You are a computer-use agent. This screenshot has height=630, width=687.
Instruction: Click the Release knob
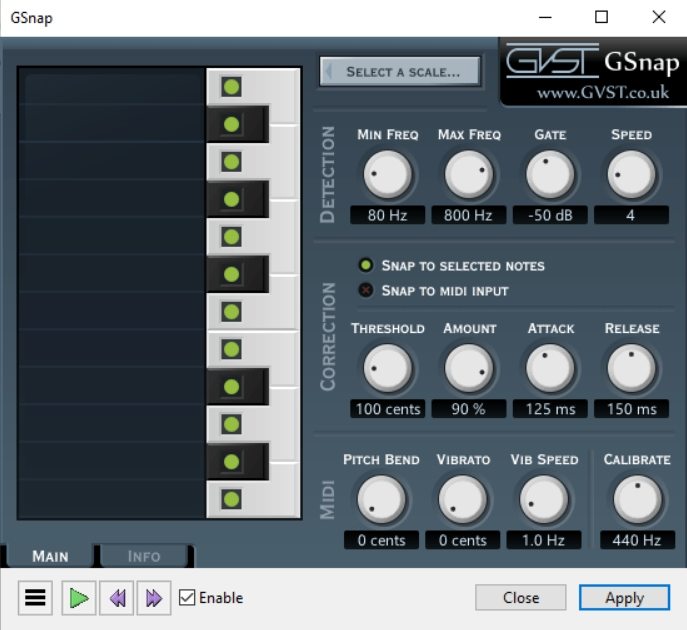pyautogui.click(x=631, y=368)
